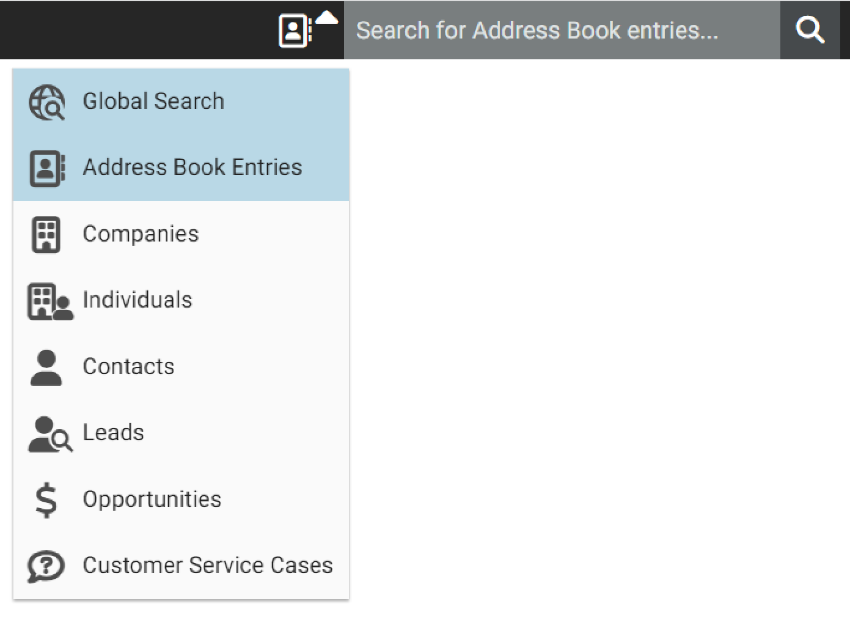Screen dimensions: 850x620
Task: Click the Leads person-with-magnifier icon
Action: (49, 433)
